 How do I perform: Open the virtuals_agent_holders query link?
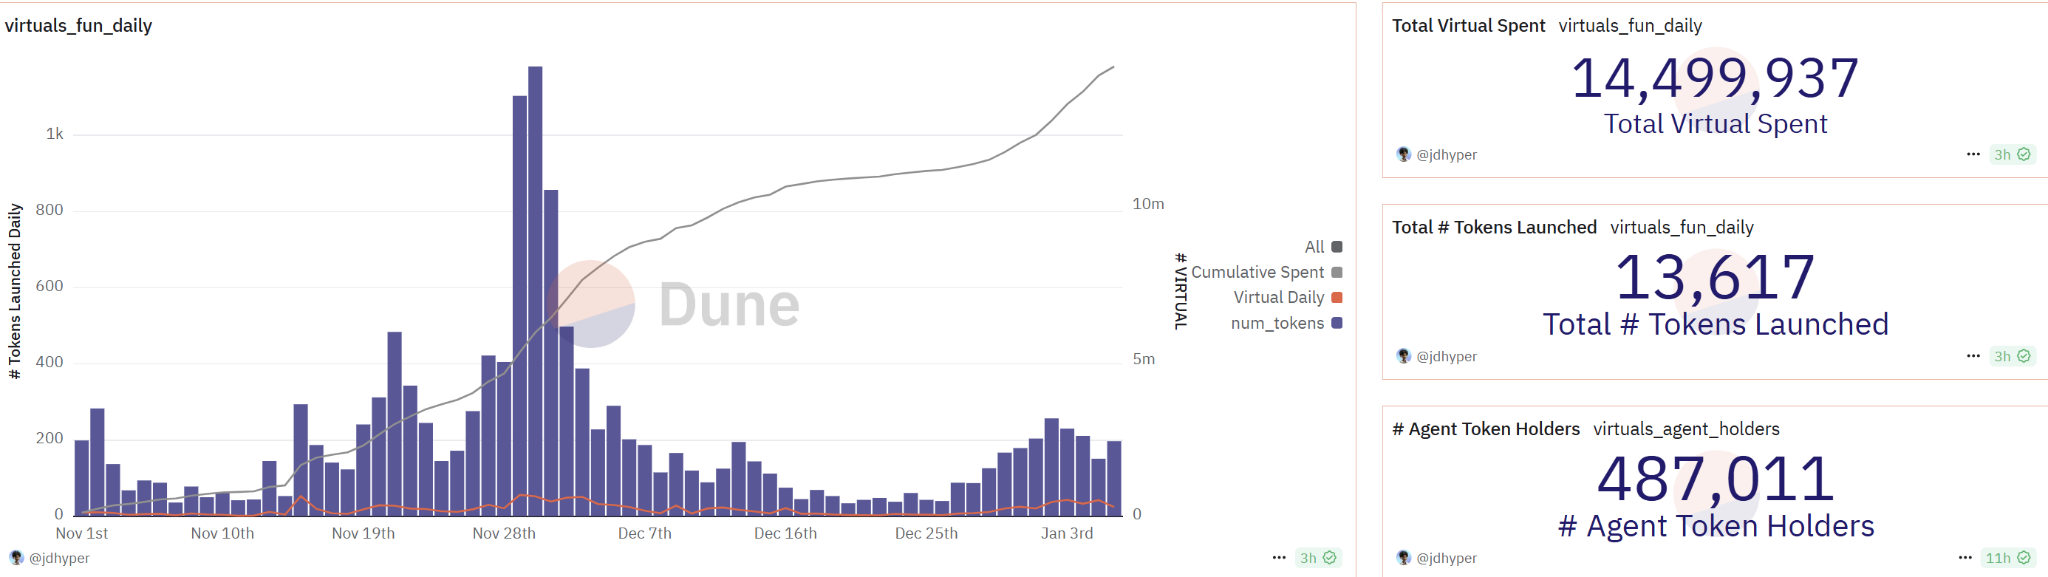[x=1686, y=429]
